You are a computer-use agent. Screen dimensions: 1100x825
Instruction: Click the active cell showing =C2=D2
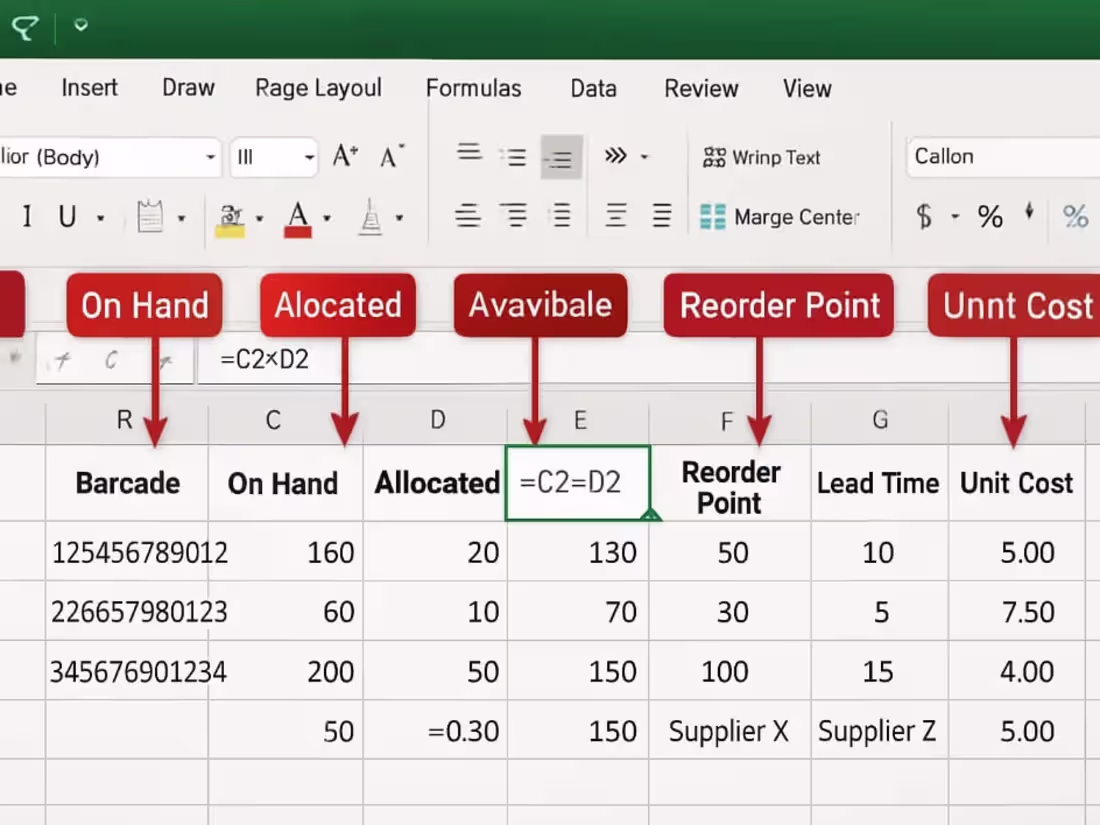pos(577,483)
